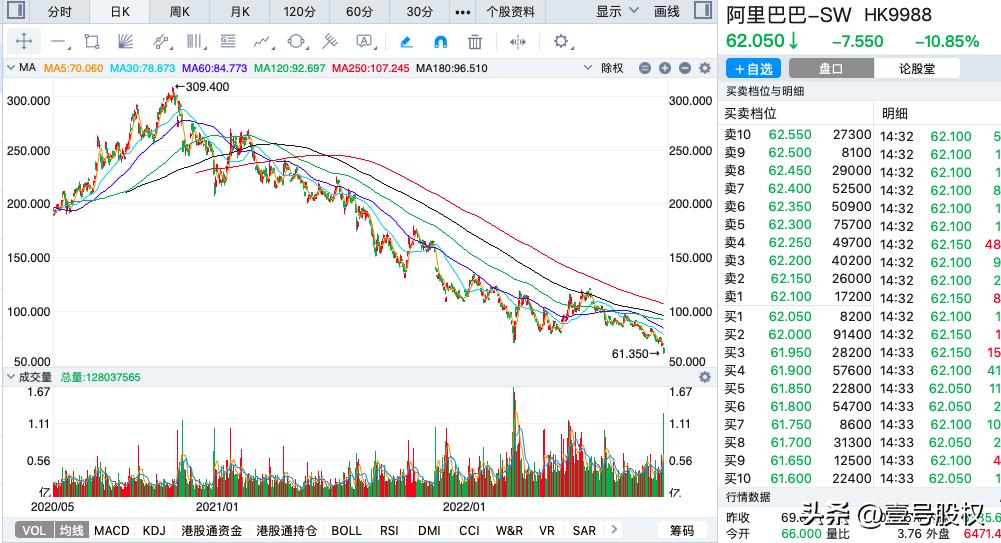Choose the circular cycle drawing tool

[x=296, y=42]
